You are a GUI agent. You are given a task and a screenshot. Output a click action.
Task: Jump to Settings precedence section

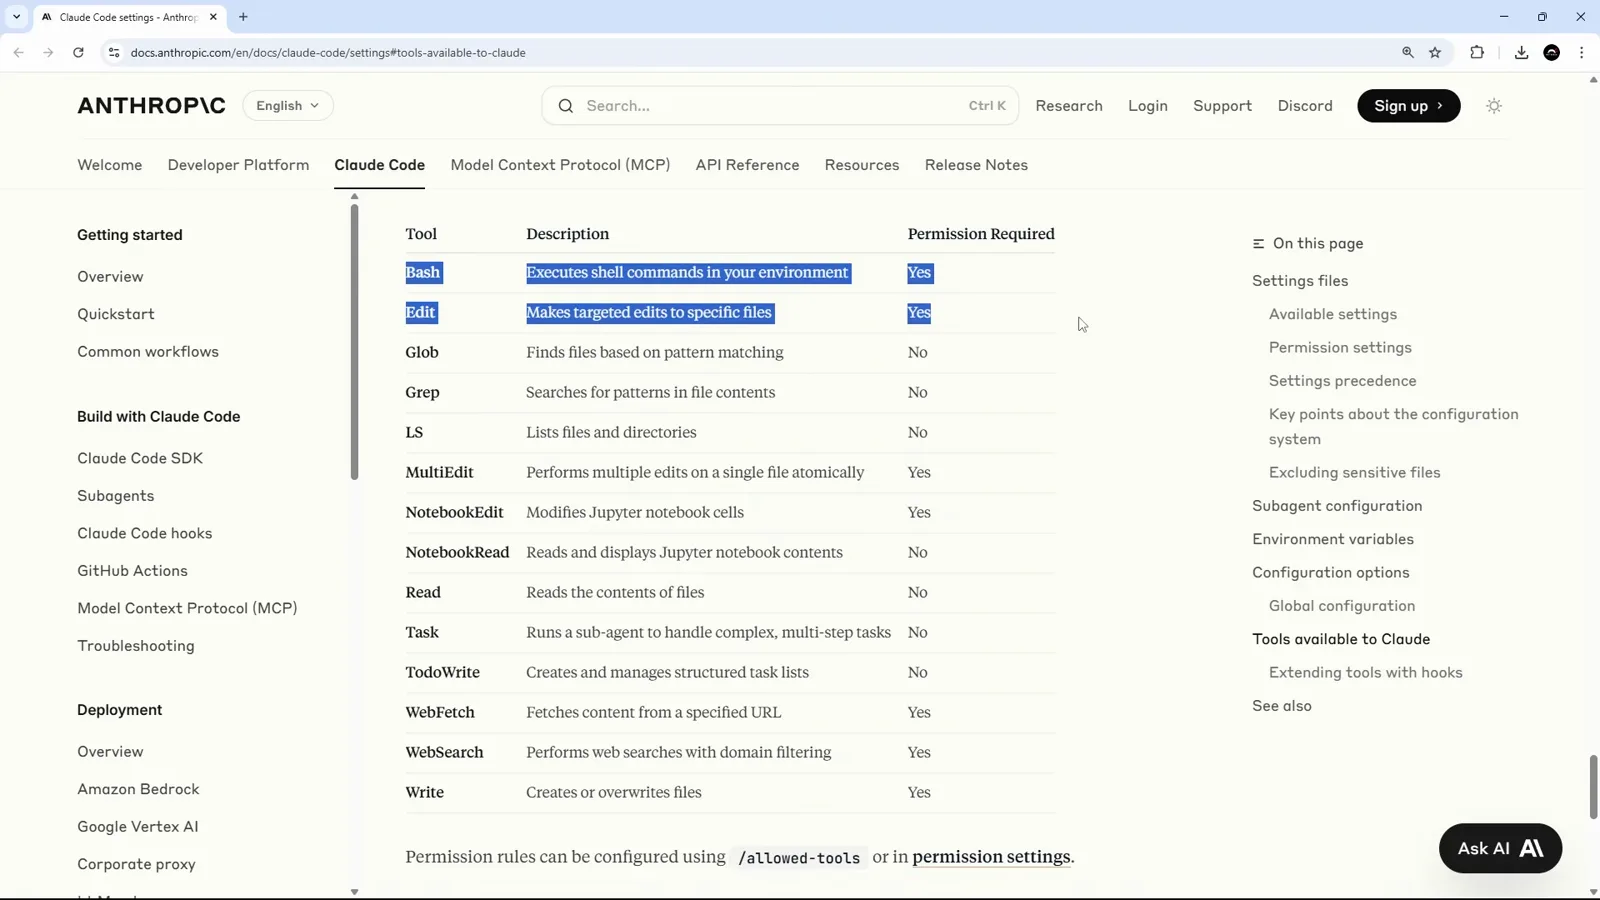click(x=1342, y=381)
